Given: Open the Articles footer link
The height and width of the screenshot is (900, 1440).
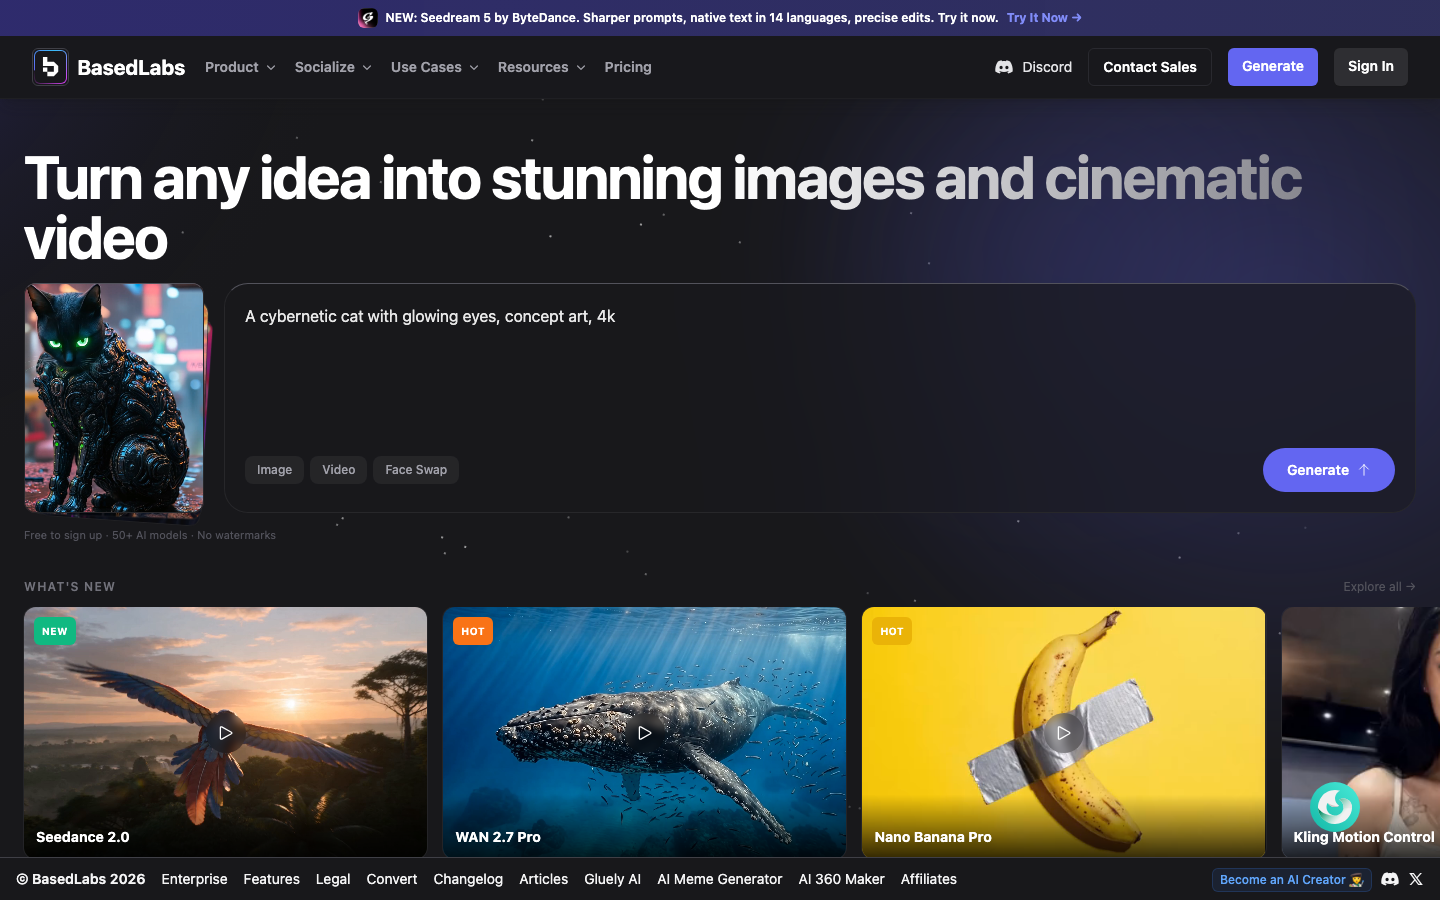Looking at the screenshot, I should [x=544, y=879].
